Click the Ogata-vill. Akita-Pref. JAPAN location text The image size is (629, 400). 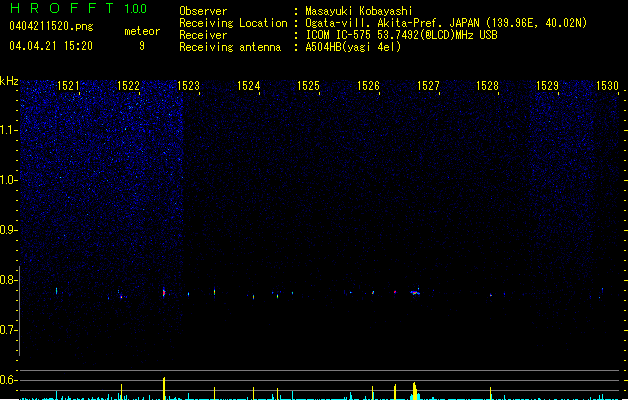446,23
